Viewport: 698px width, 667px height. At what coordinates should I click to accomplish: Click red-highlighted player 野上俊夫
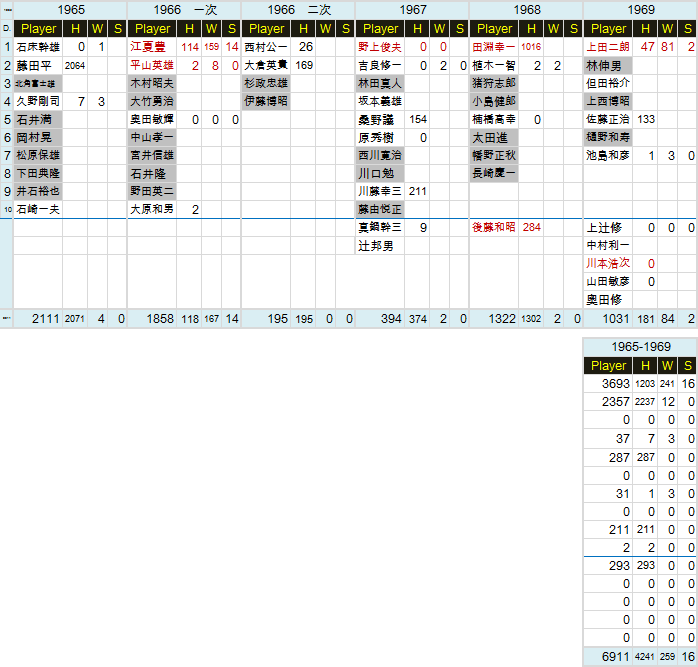(380, 47)
